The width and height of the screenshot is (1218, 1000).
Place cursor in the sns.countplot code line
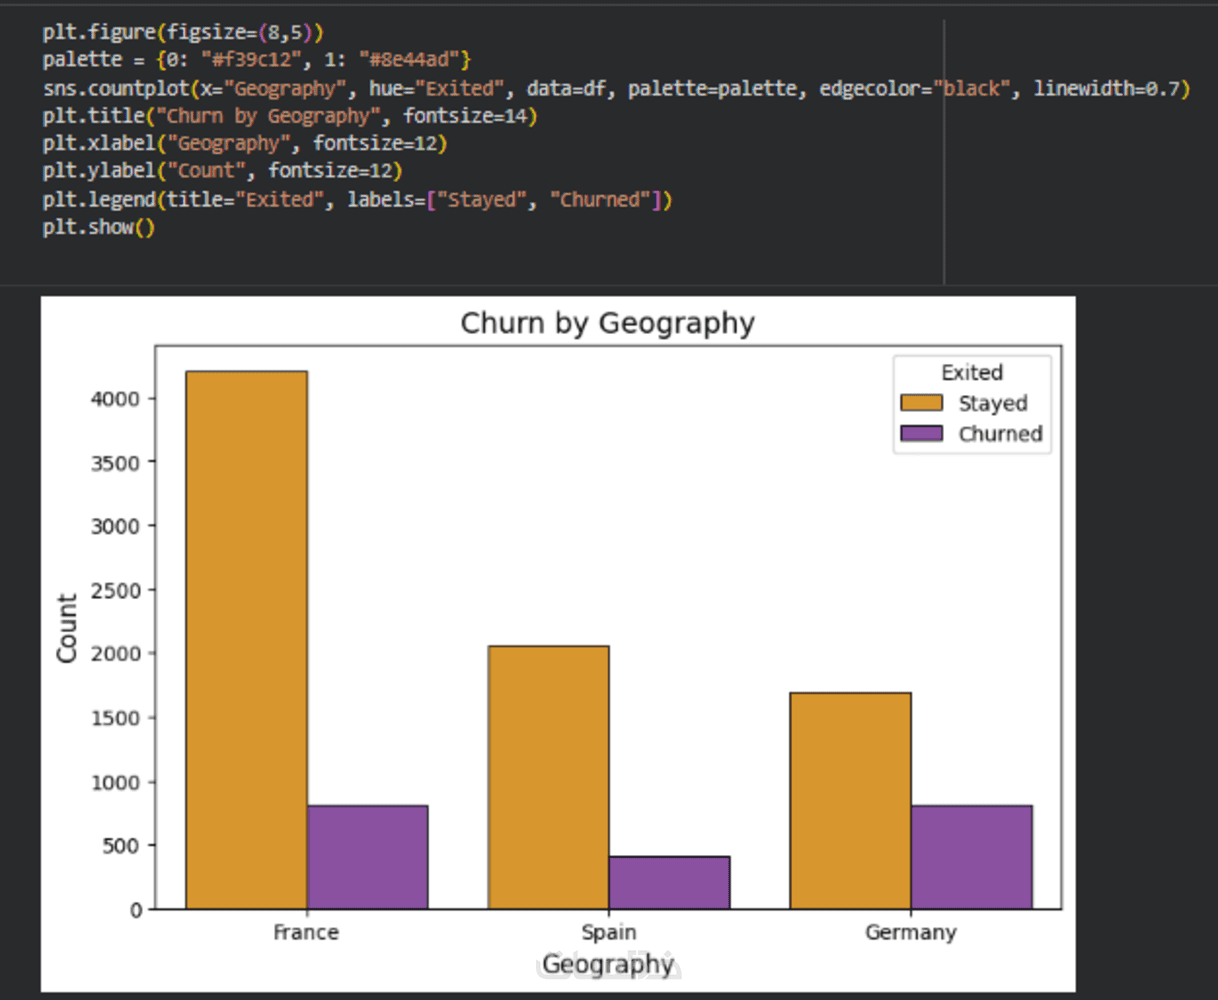pos(616,88)
